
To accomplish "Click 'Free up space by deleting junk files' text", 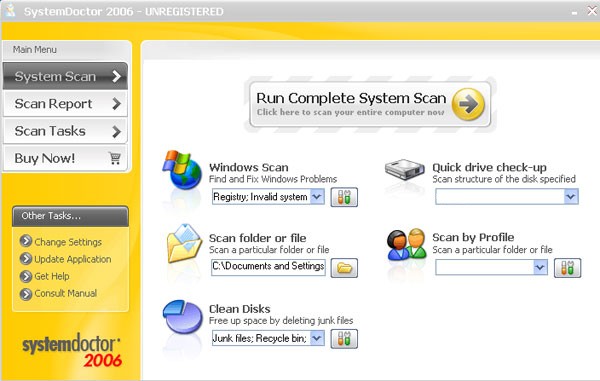I will click(x=281, y=321).
